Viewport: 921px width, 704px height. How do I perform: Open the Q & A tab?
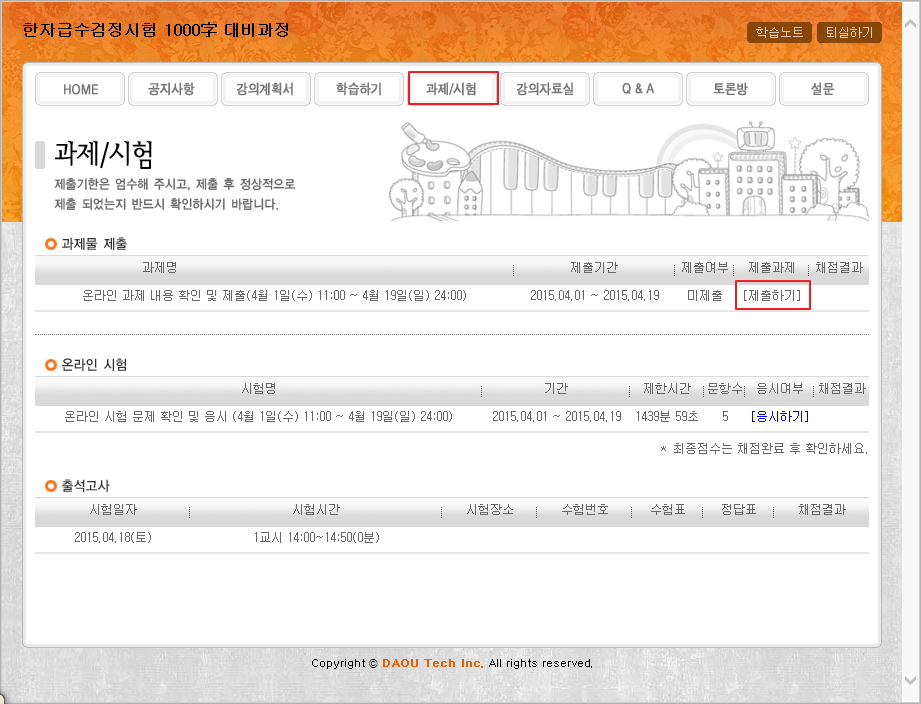[638, 89]
